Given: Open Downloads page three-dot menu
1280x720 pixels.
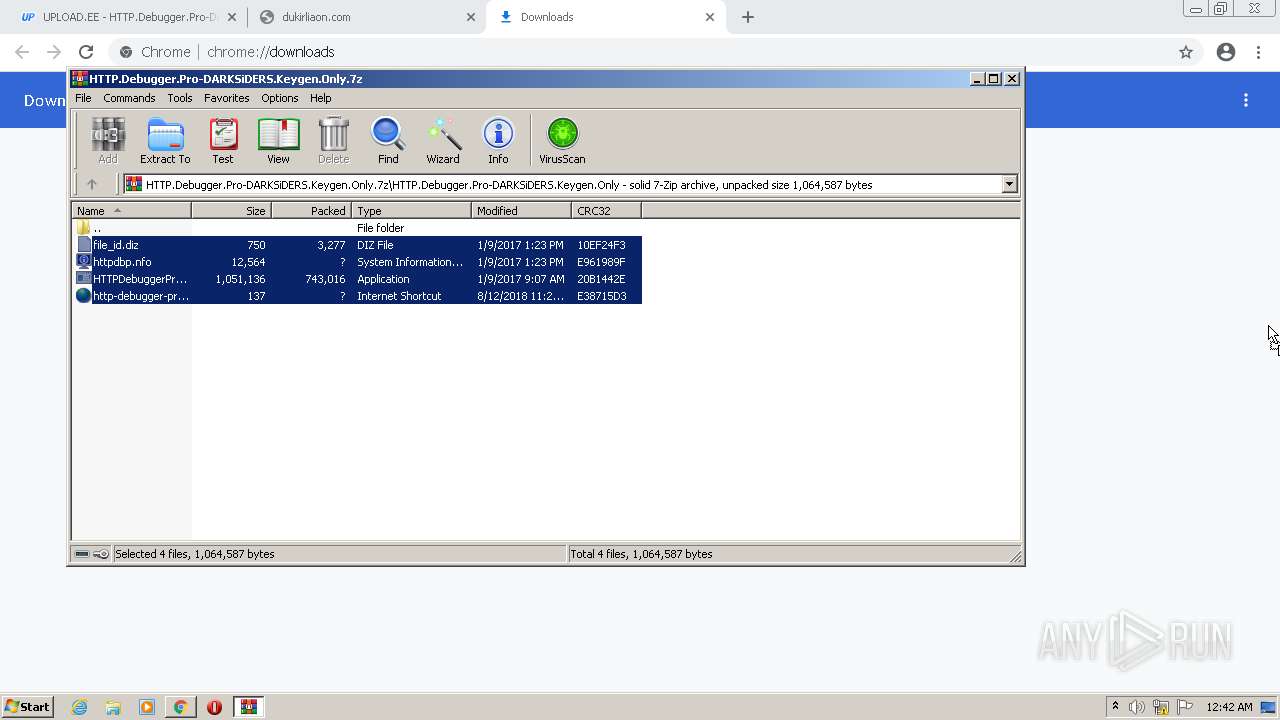Looking at the screenshot, I should [x=1246, y=100].
